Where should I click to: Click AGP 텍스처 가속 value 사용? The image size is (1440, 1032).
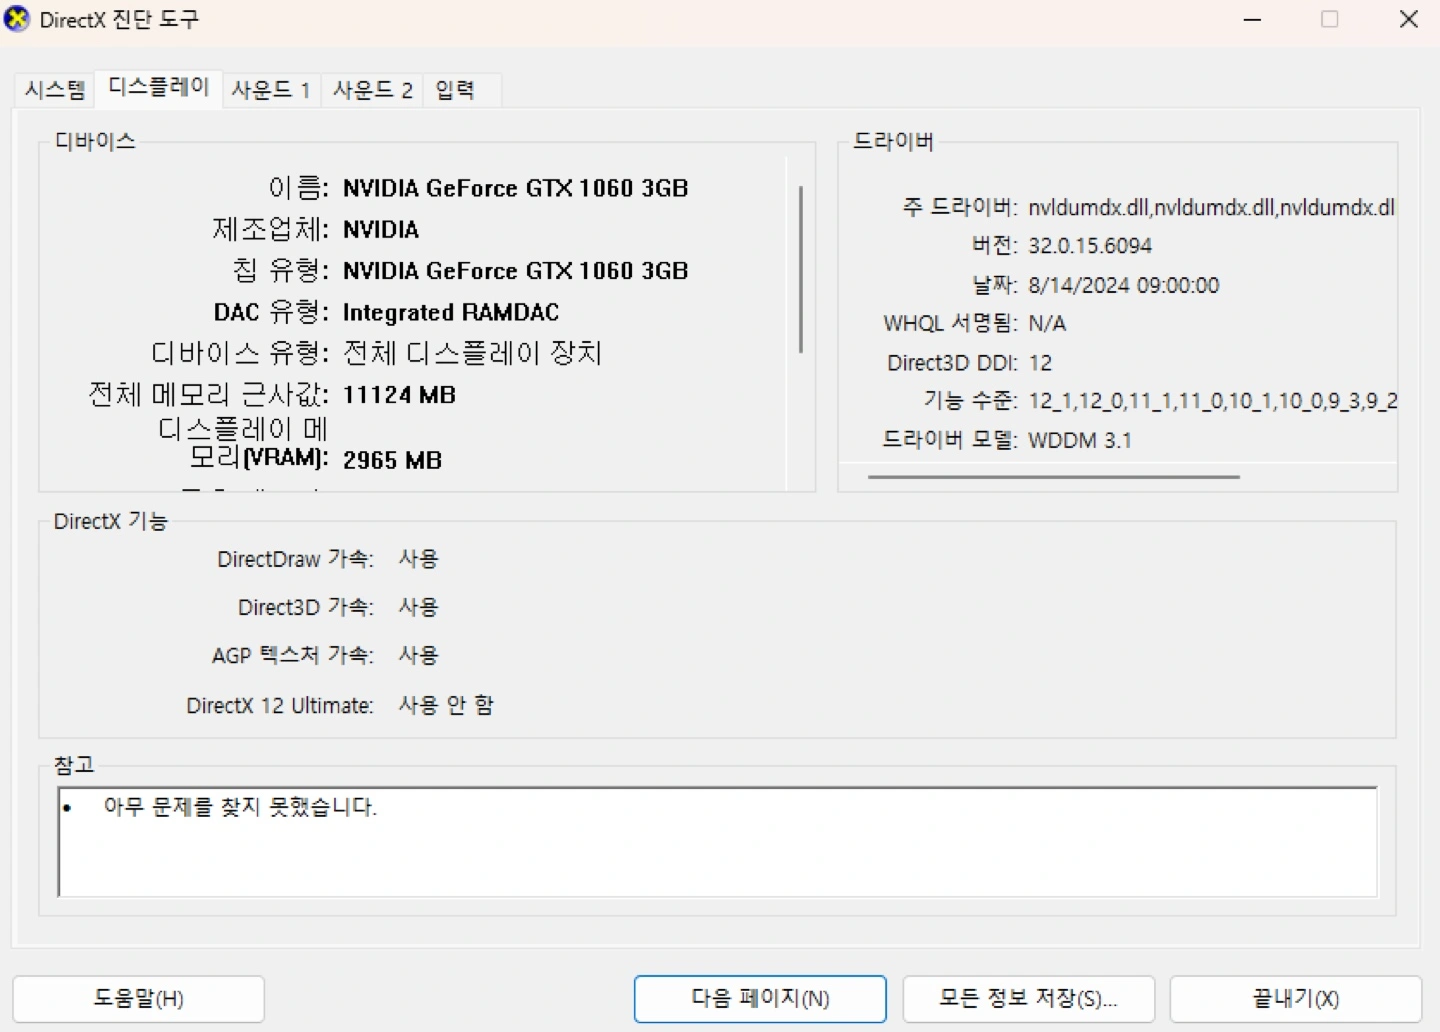[418, 655]
